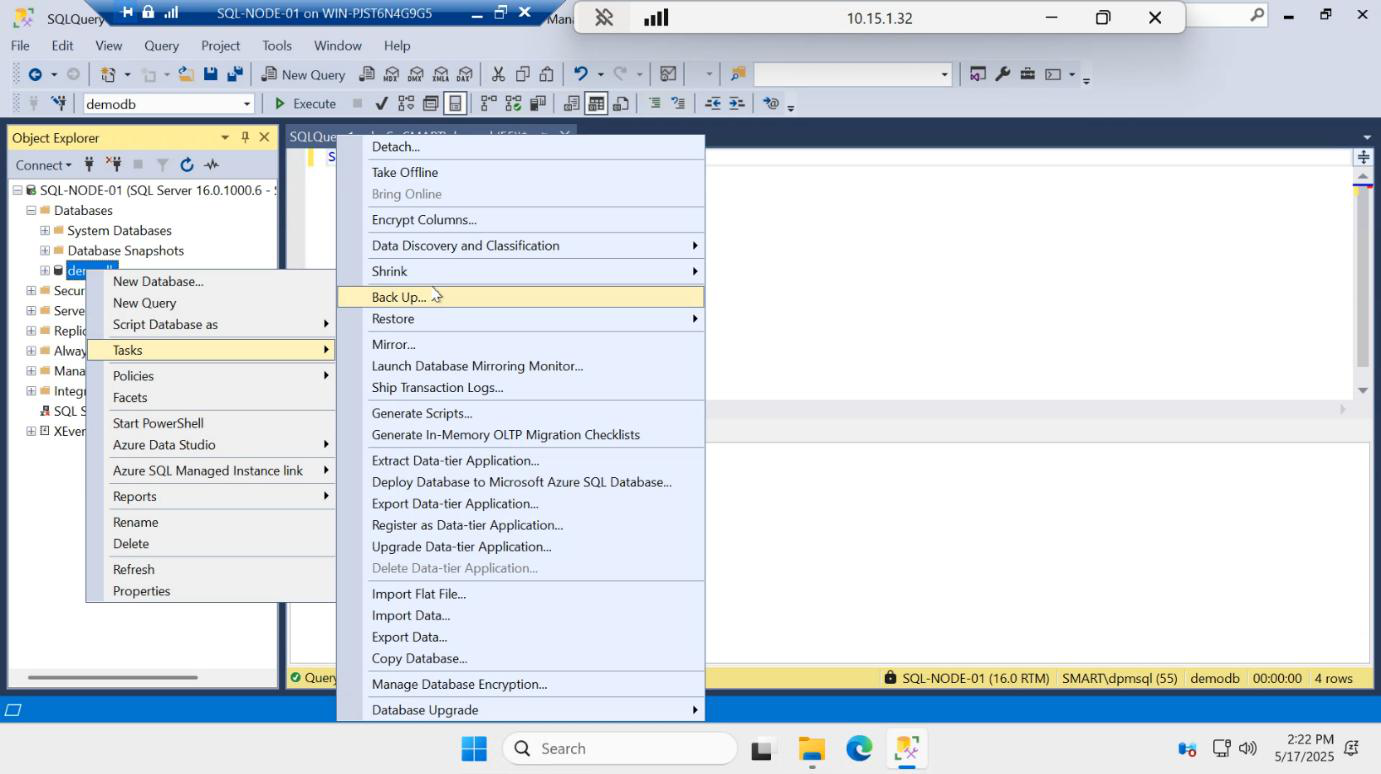The width and height of the screenshot is (1381, 774).
Task: Click the Undo arrow icon
Action: point(581,74)
